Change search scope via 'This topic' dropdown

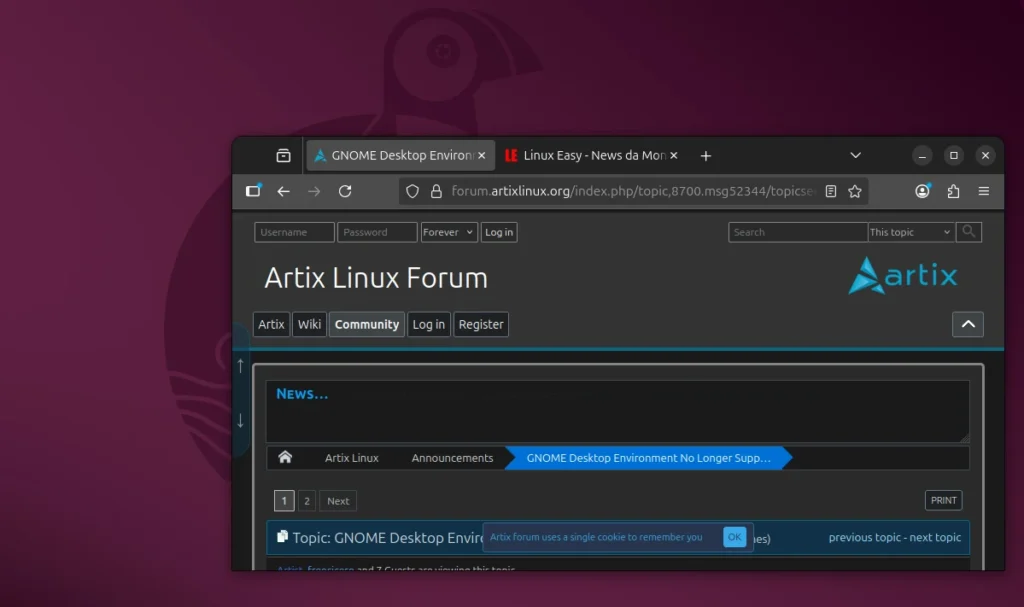point(910,231)
